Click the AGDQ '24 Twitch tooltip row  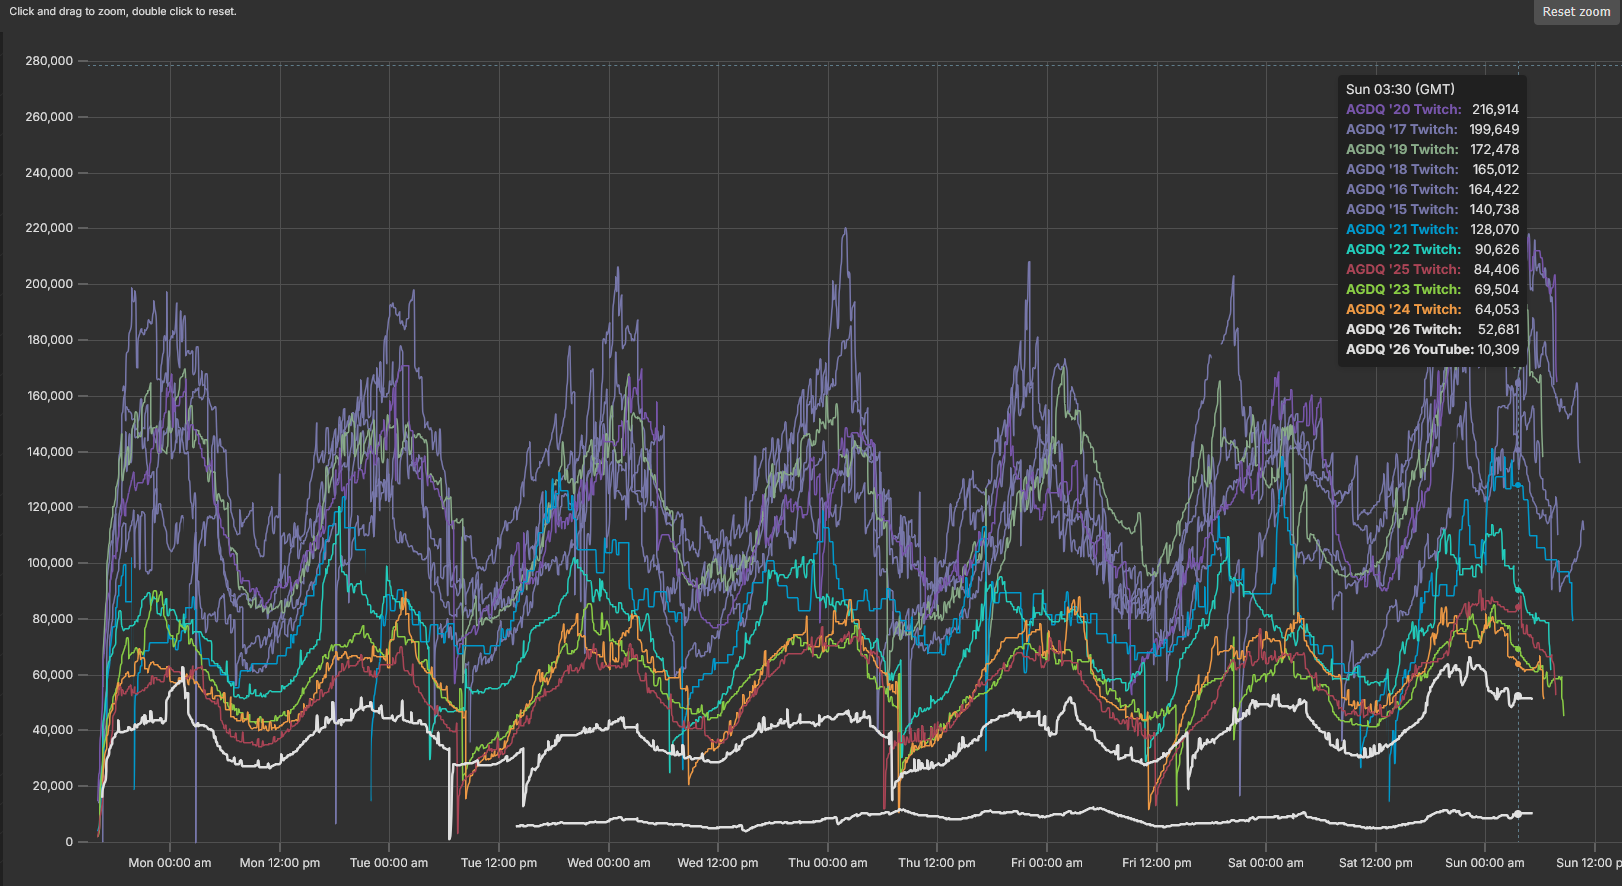pos(1432,309)
